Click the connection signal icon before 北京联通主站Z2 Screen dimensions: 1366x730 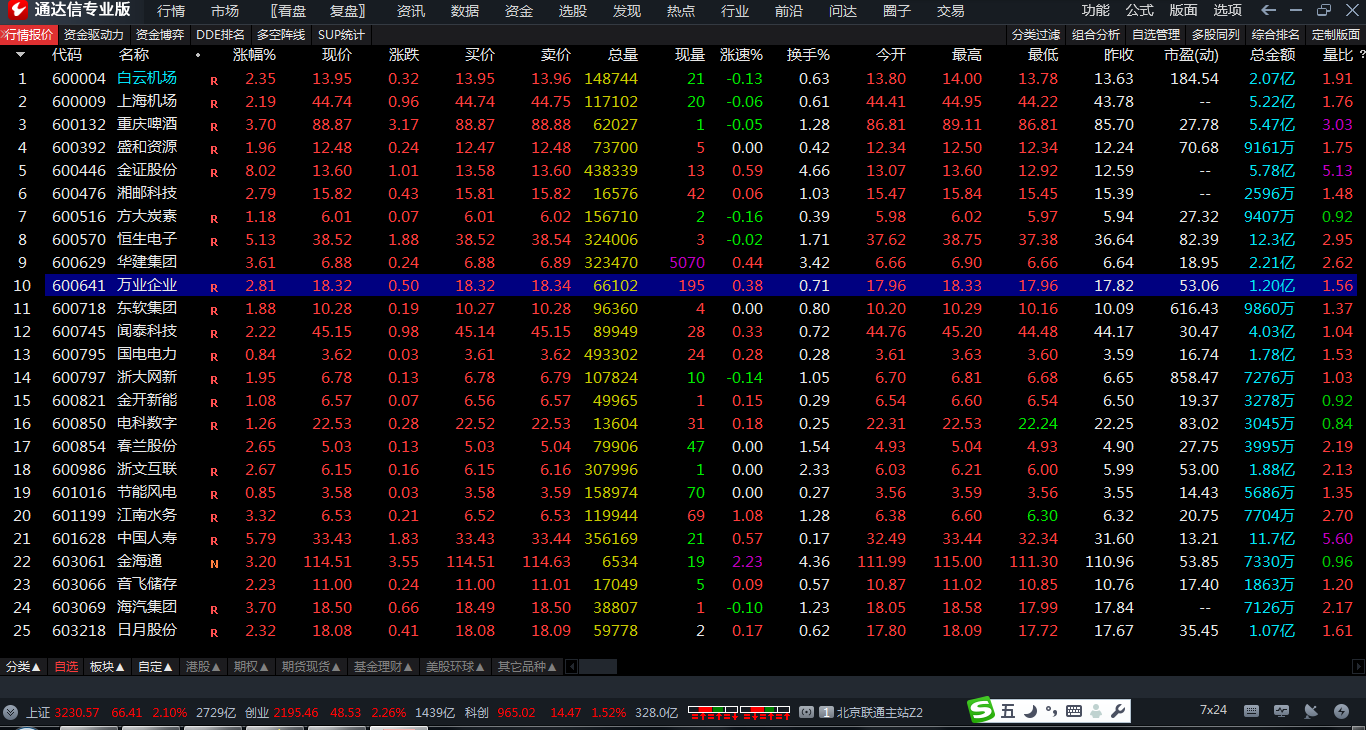pyautogui.click(x=806, y=712)
